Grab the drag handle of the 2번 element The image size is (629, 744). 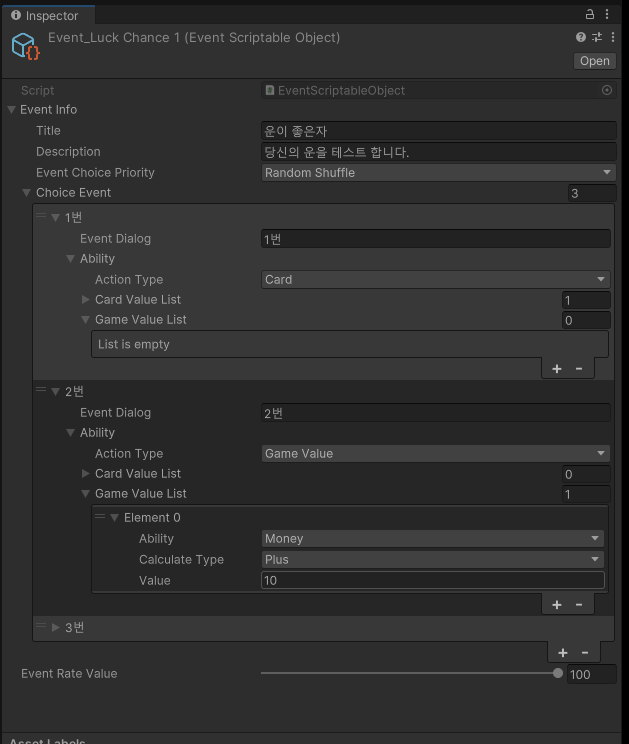pyautogui.click(x=41, y=390)
